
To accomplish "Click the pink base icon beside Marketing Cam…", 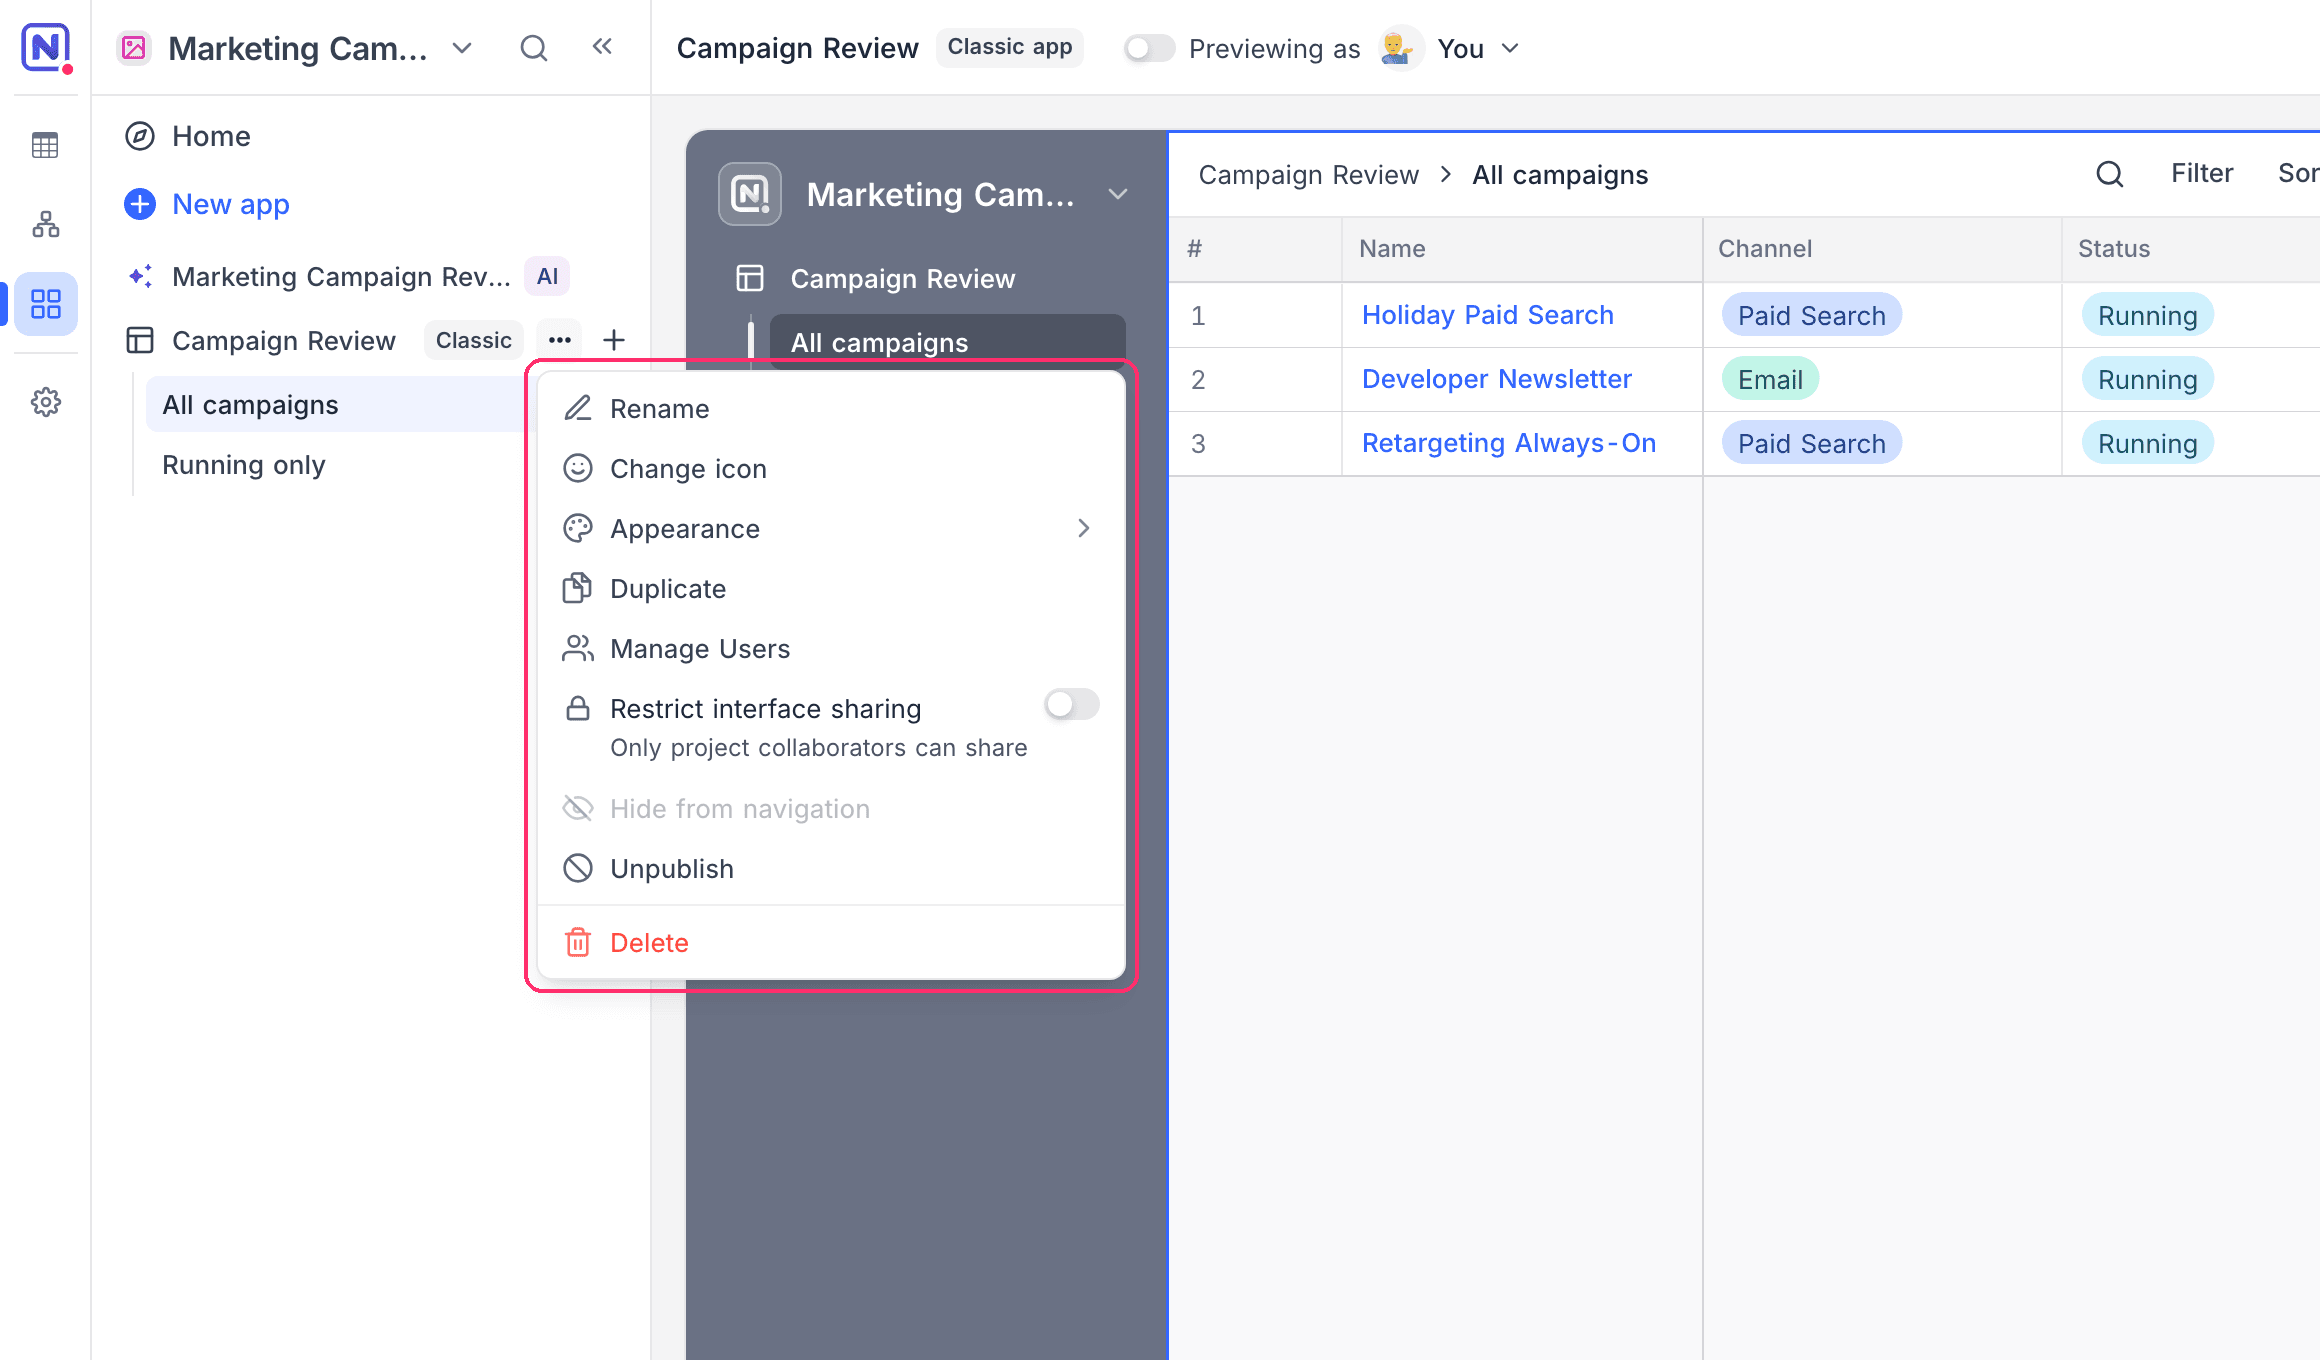I will [x=134, y=48].
